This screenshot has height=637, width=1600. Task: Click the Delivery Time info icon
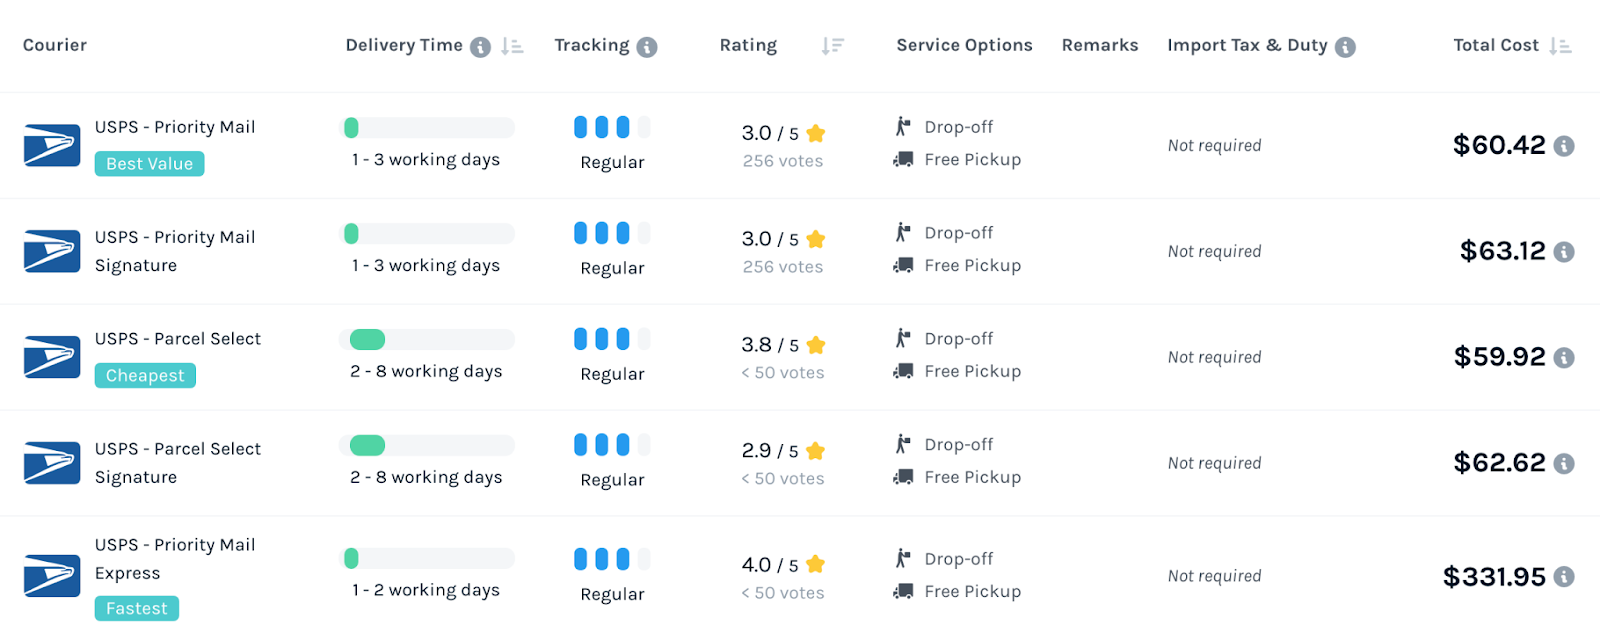tap(480, 47)
